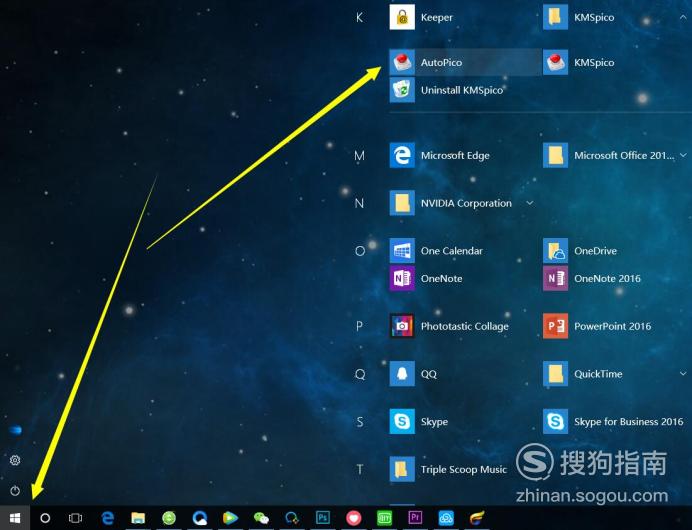Click the letter S section header
The width and height of the screenshot is (692, 530).
coord(360,421)
